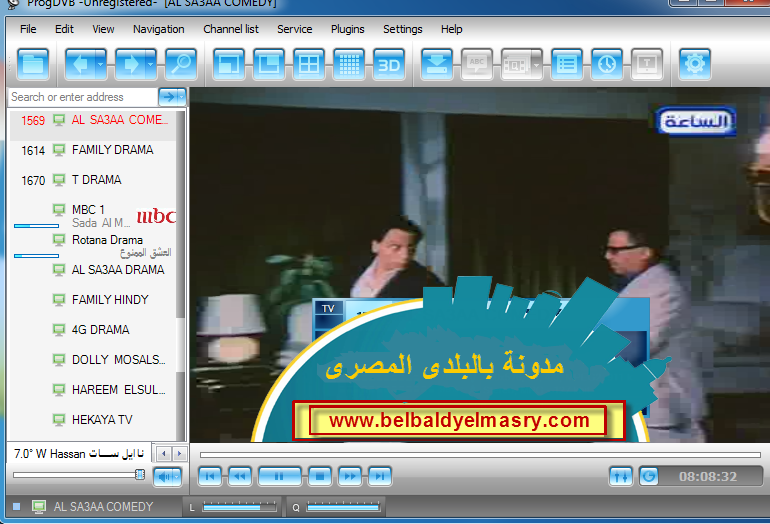Image resolution: width=770 pixels, height=524 pixels.
Task: Click the channel list vertical scrollbar
Action: (x=180, y=275)
